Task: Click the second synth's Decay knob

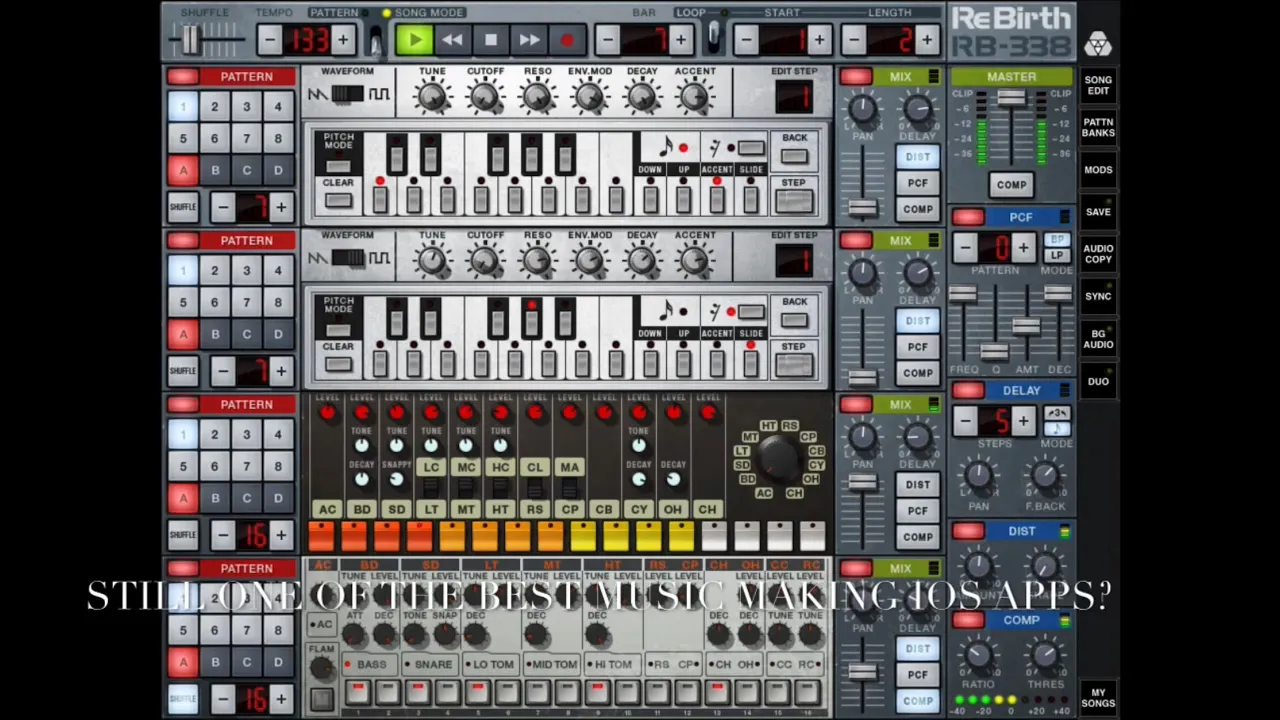Action: tap(642, 260)
